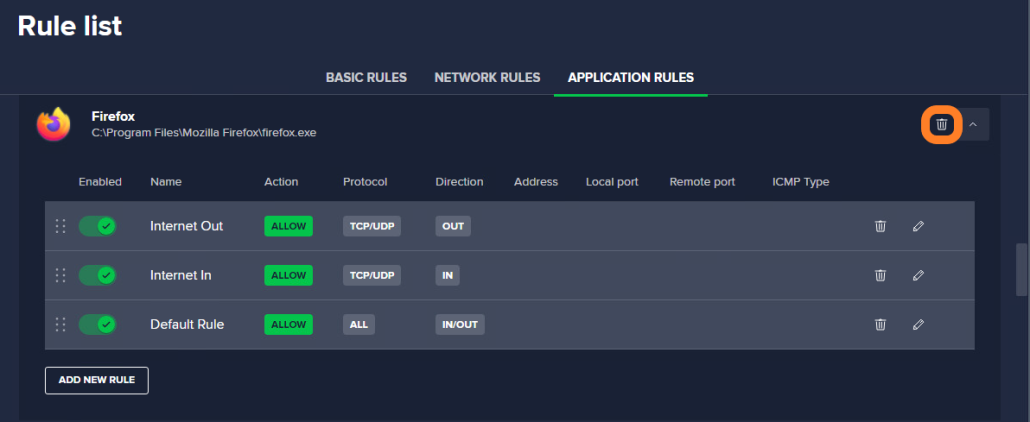Screen dimensions: 1030x422
Task: Collapse the Firefox rules section
Action: pyautogui.click(x=973, y=124)
